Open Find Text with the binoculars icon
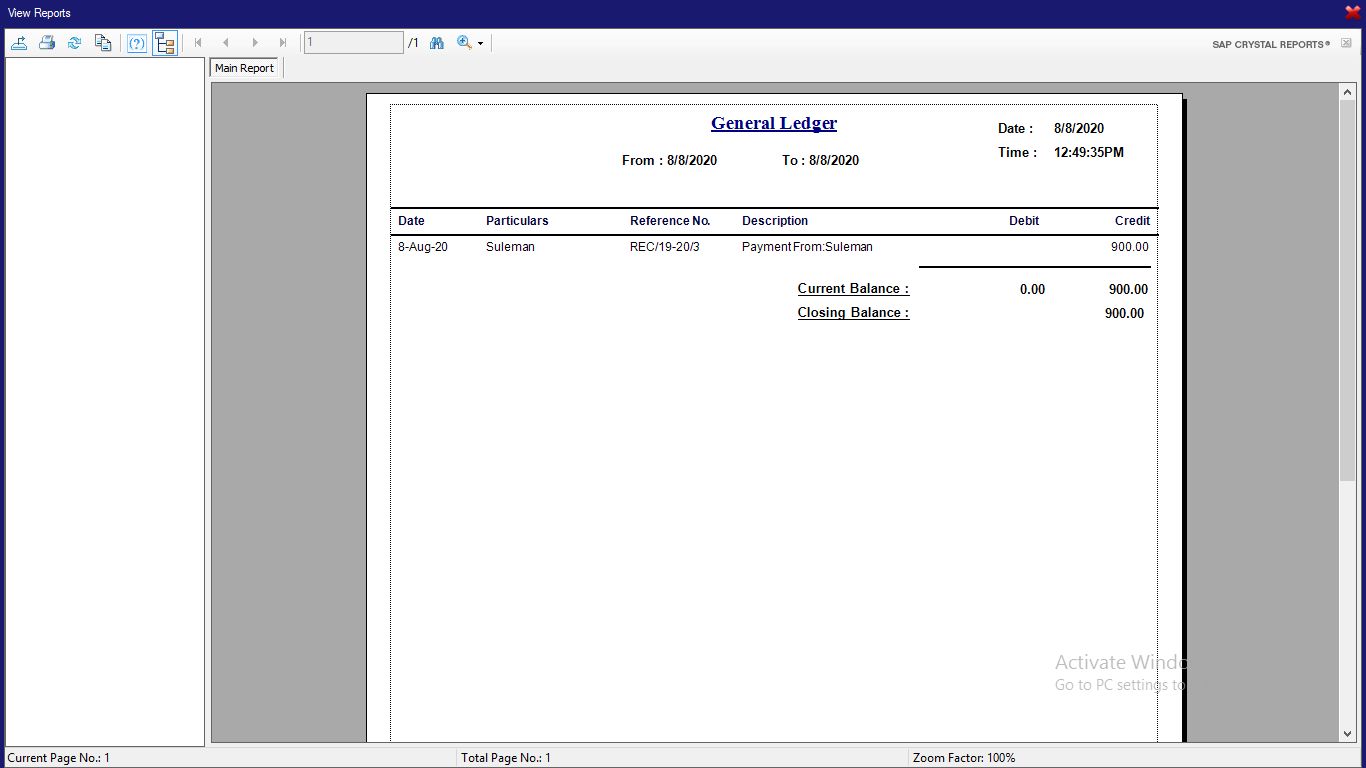Image resolution: width=1366 pixels, height=768 pixels. [436, 43]
